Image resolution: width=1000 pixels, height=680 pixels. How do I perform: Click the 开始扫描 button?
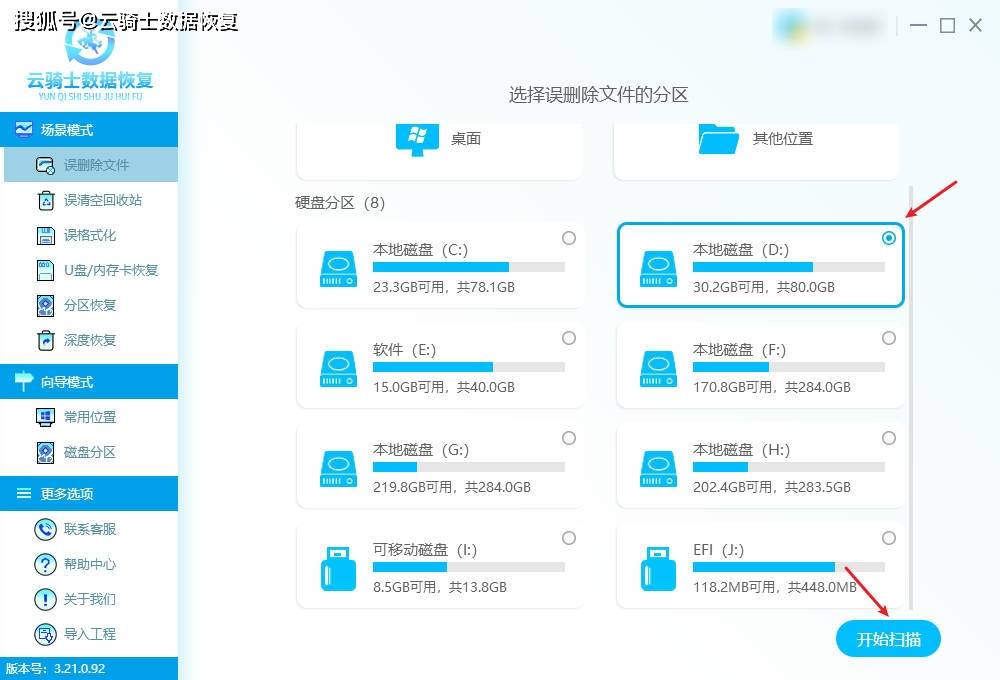point(888,639)
